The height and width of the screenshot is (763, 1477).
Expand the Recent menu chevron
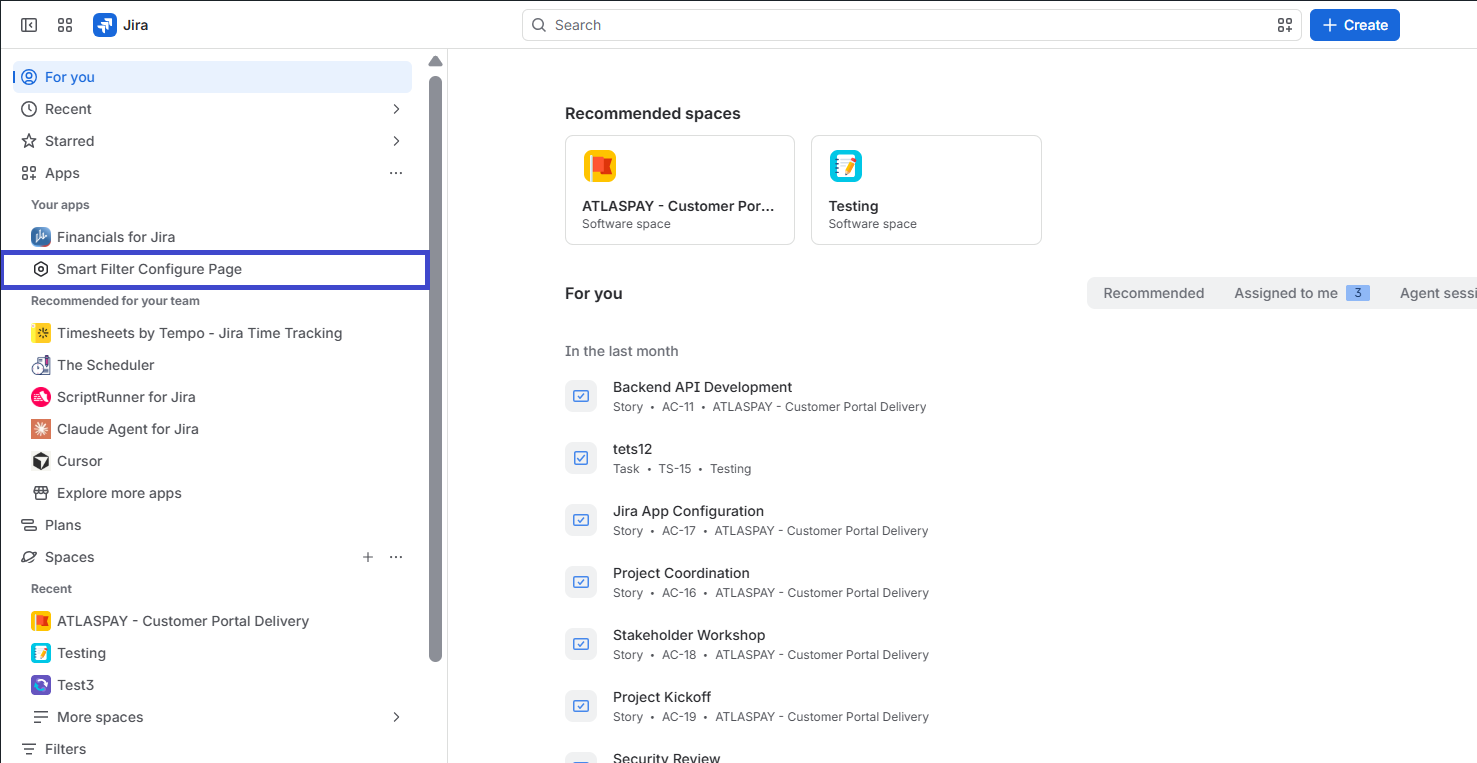pyautogui.click(x=396, y=109)
